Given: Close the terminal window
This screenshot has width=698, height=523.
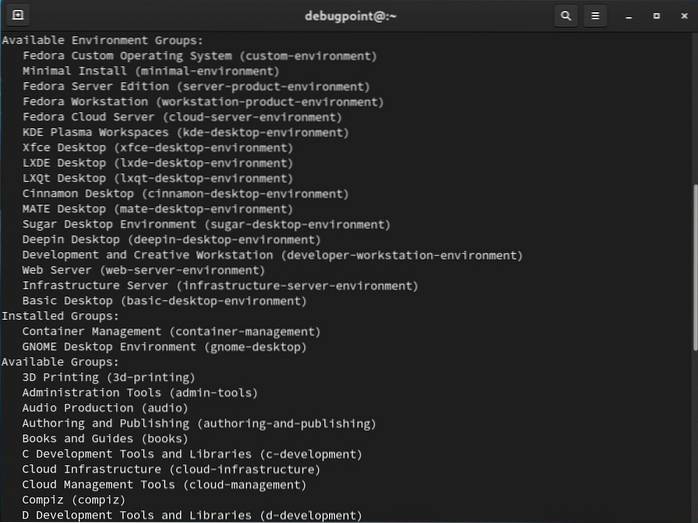Looking at the screenshot, I should click(683, 16).
